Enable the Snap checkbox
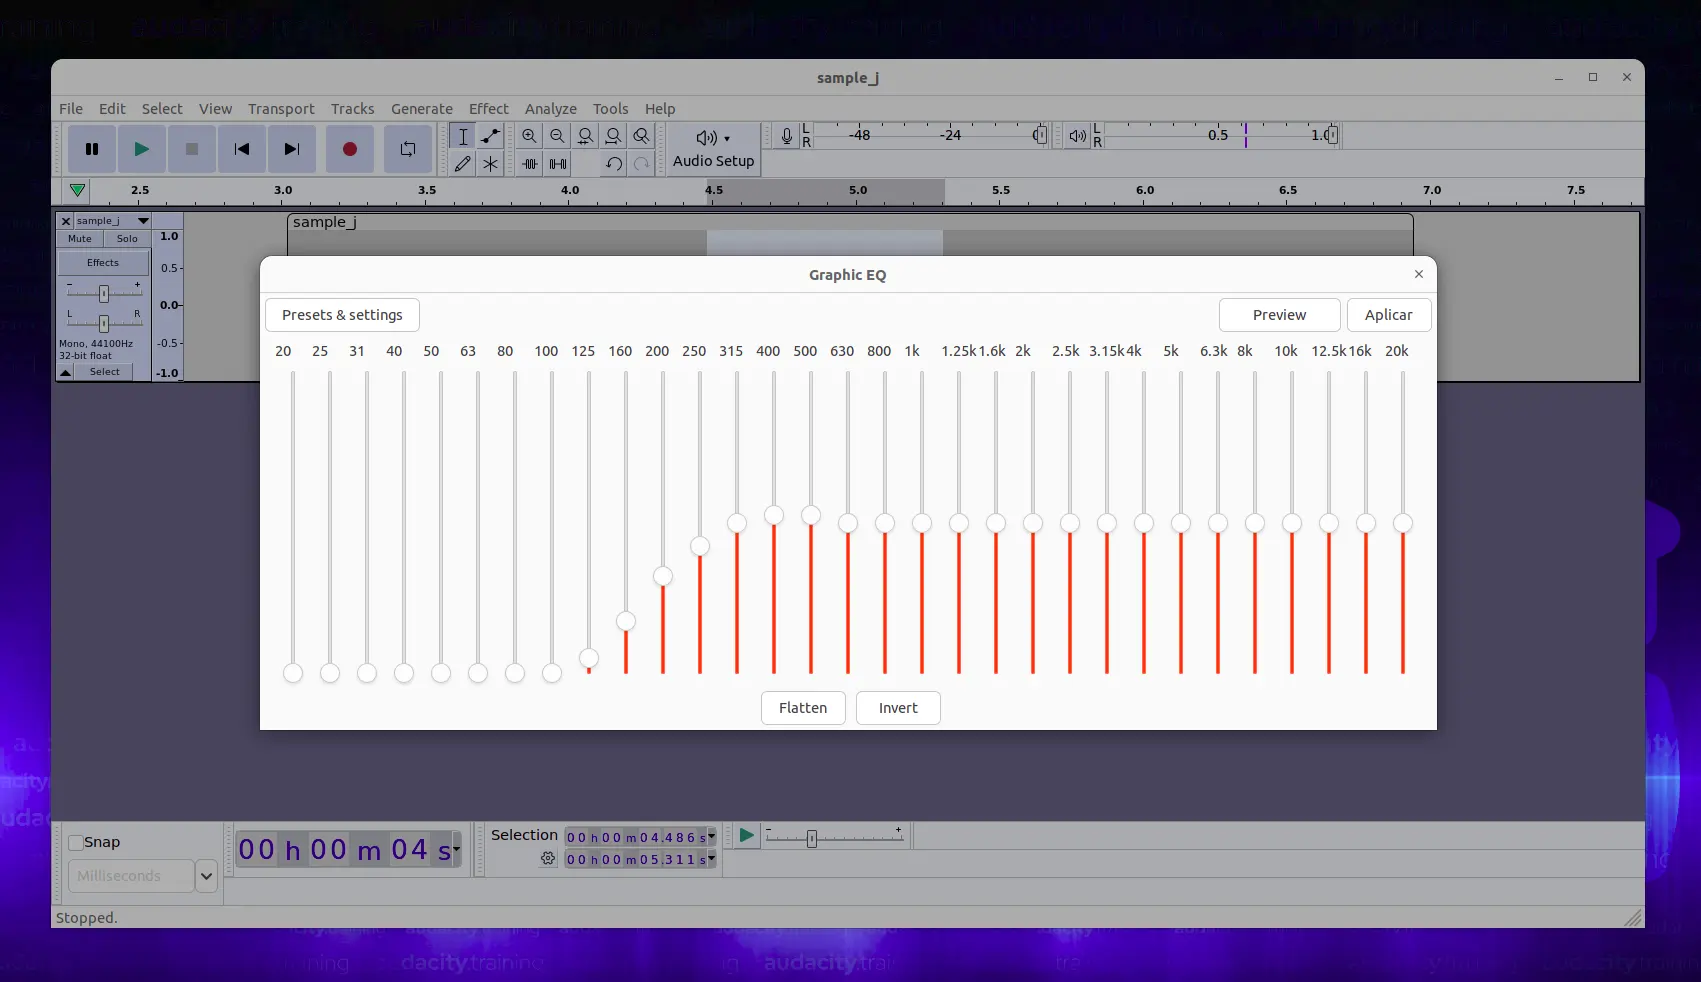The width and height of the screenshot is (1701, 982). point(75,842)
